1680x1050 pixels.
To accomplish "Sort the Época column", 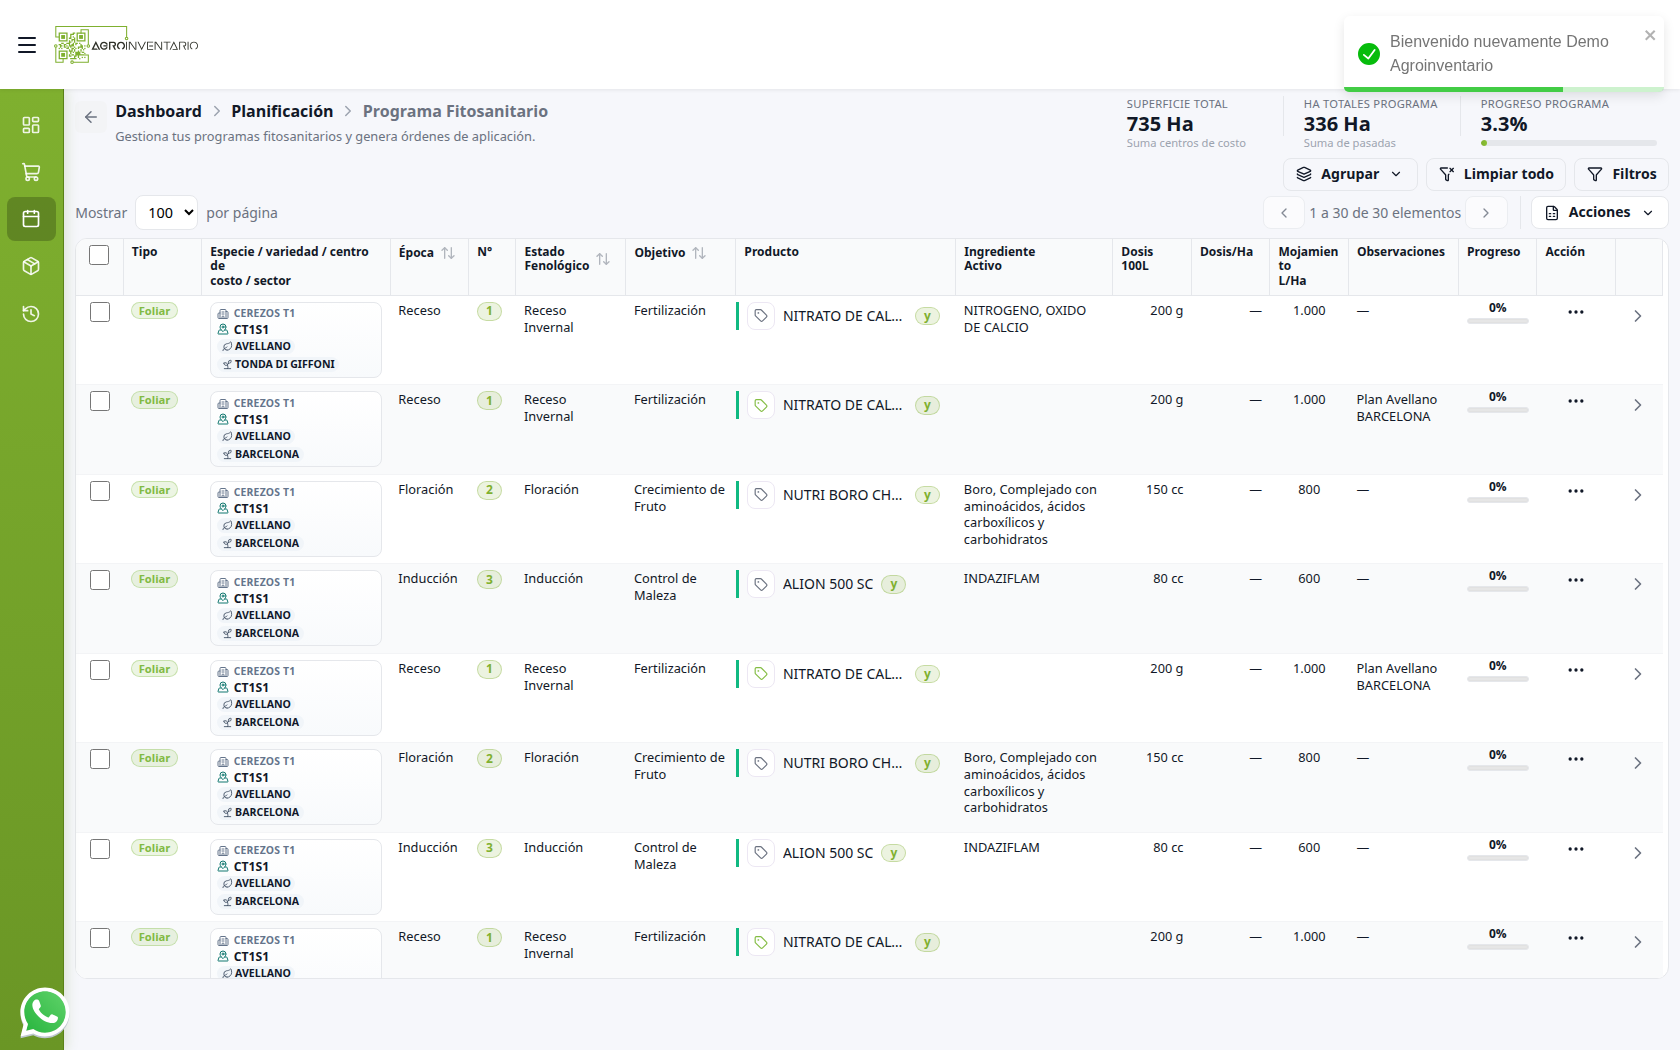I will (x=448, y=253).
